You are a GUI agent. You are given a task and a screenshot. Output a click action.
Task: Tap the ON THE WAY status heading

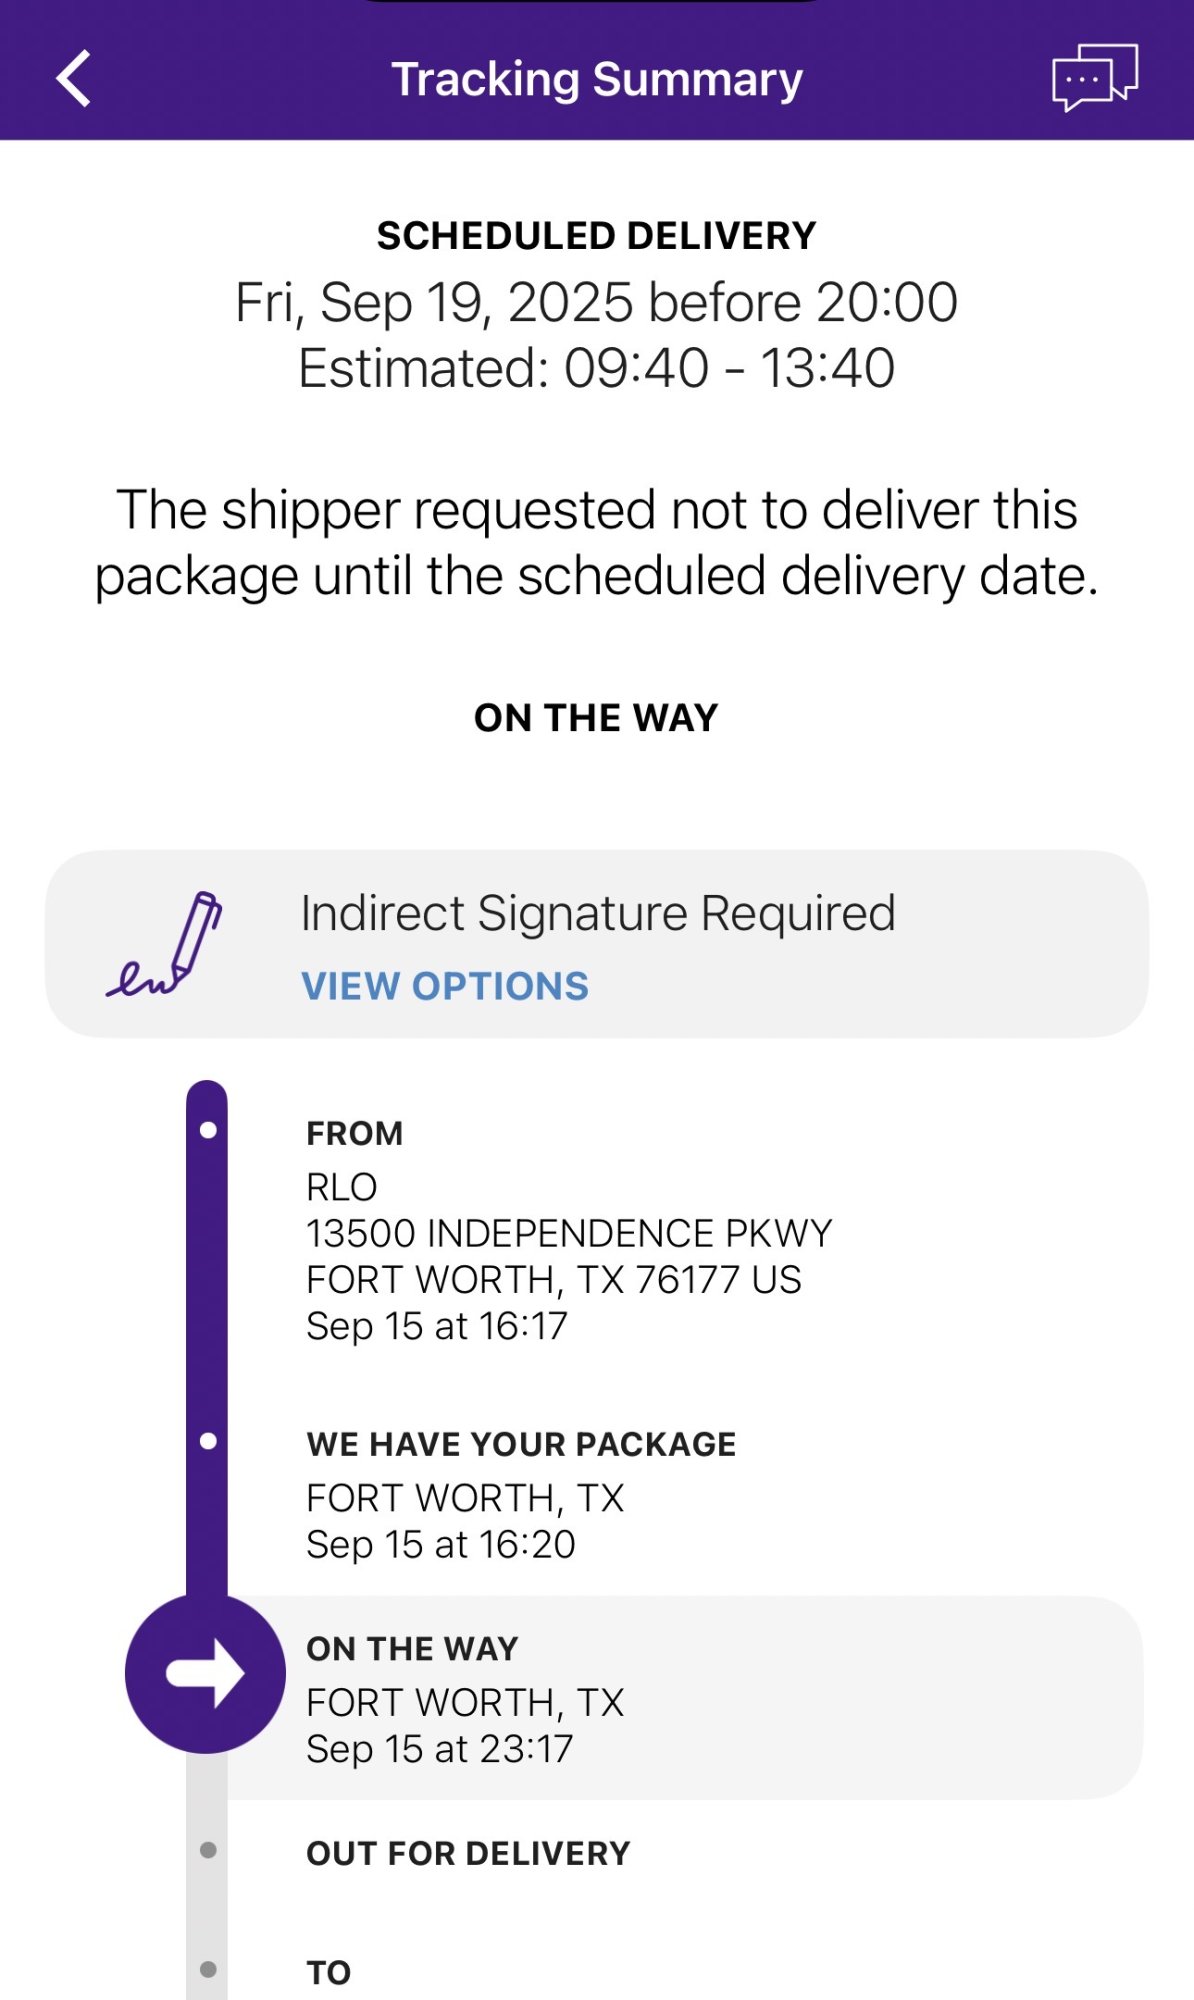click(x=597, y=718)
